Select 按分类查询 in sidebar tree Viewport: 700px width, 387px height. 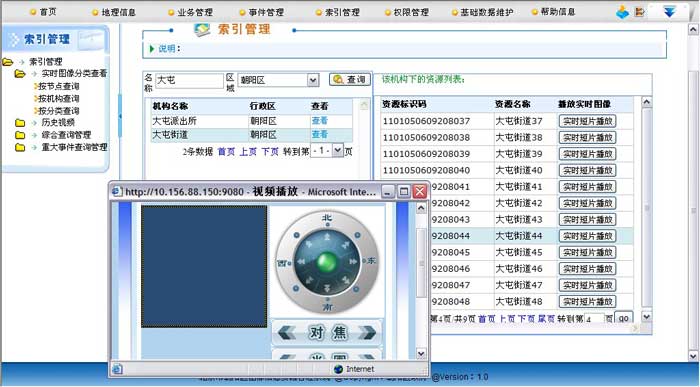click(x=58, y=111)
